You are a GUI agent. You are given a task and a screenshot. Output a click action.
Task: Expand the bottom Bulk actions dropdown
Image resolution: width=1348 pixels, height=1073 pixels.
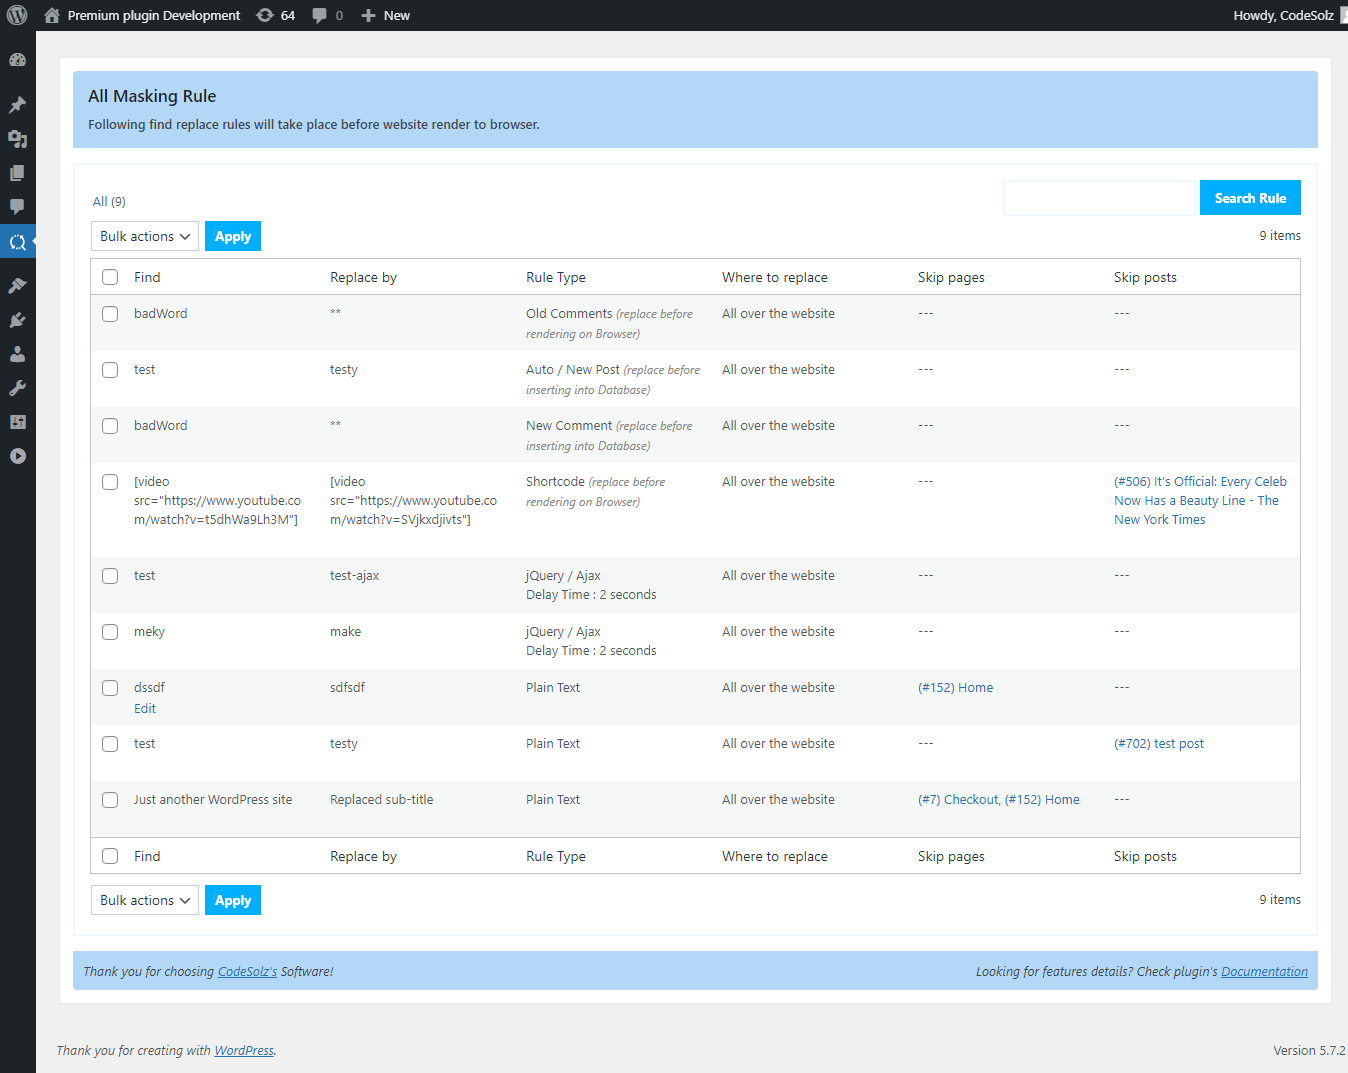pyautogui.click(x=145, y=900)
